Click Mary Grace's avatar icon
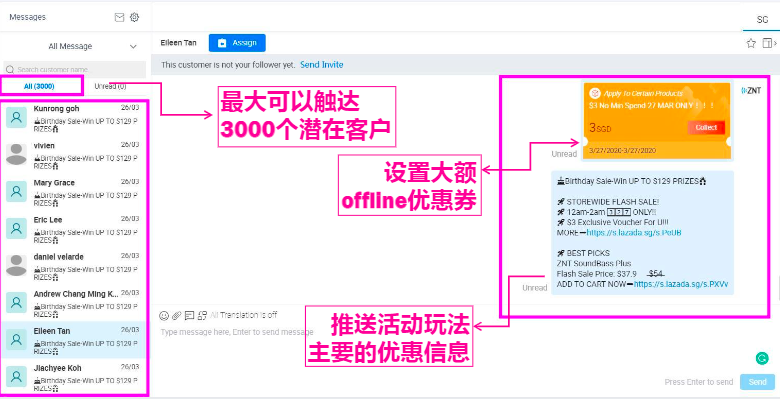780x399 pixels. pos(16,192)
